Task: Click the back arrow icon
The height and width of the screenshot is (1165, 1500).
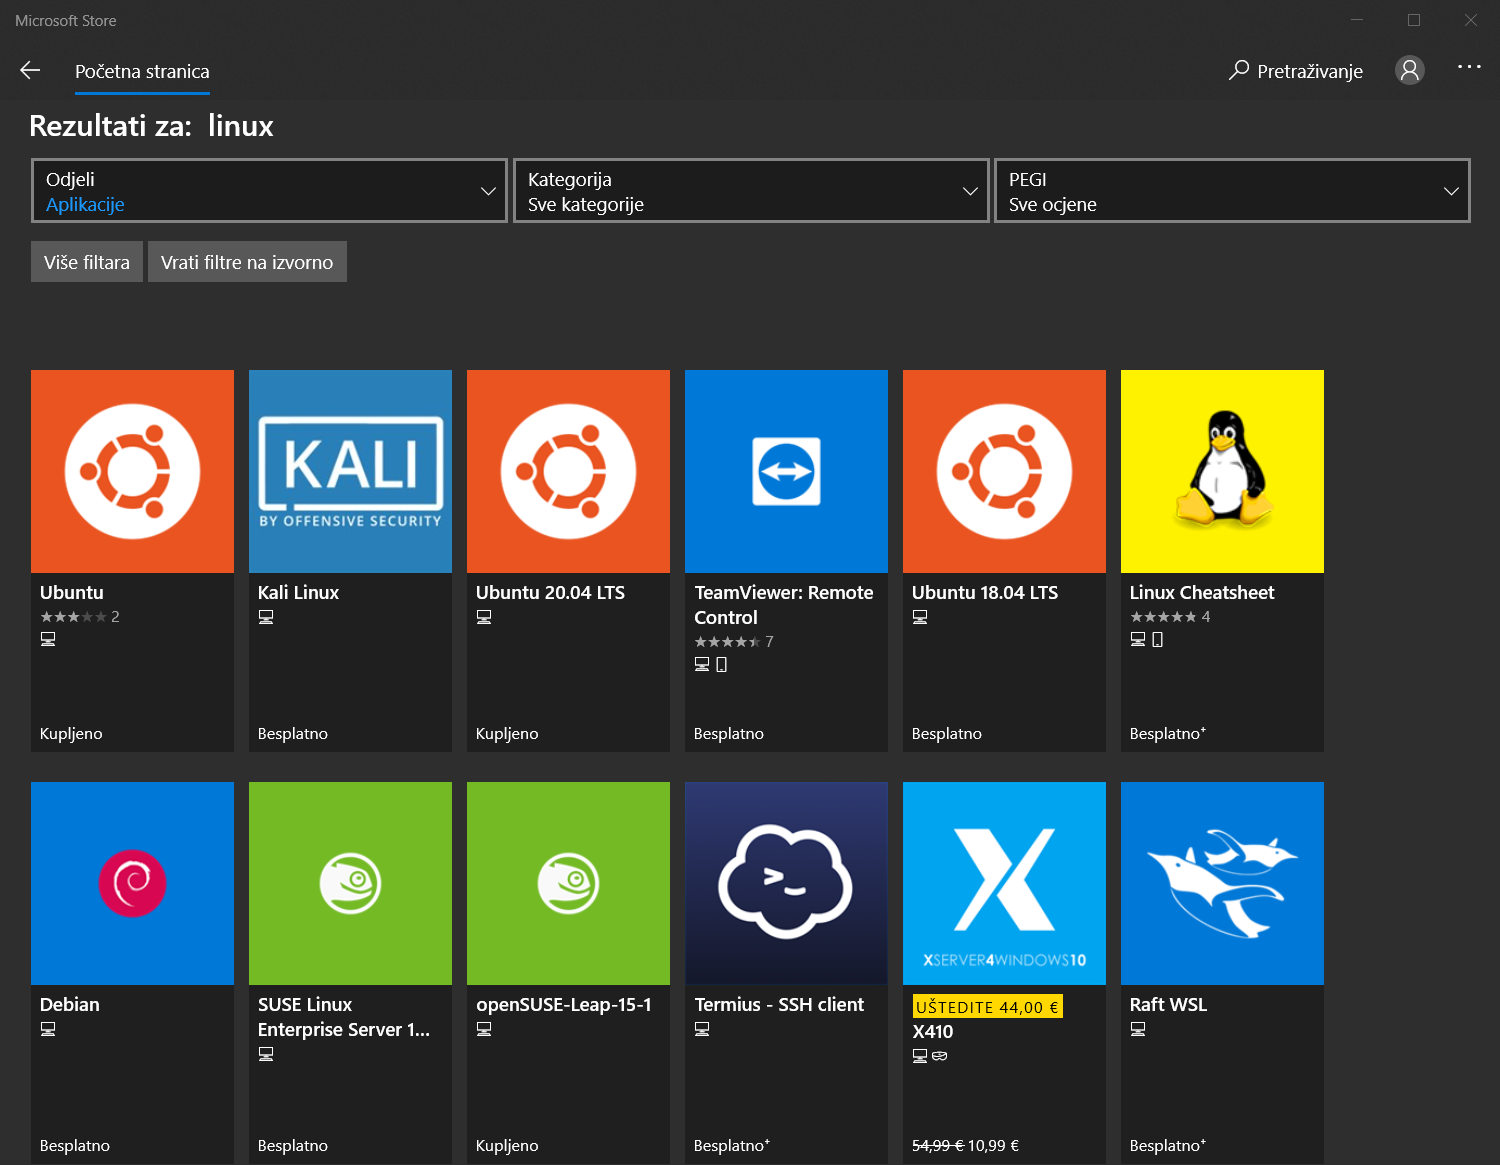Action: tap(30, 70)
